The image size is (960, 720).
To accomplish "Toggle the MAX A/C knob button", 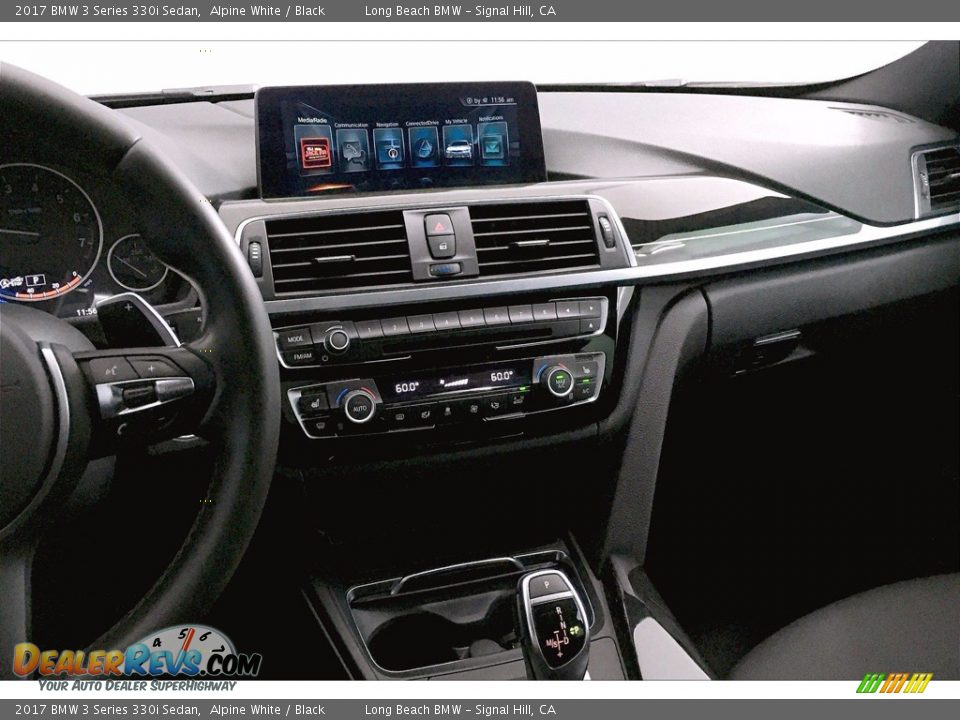I will coord(558,380).
